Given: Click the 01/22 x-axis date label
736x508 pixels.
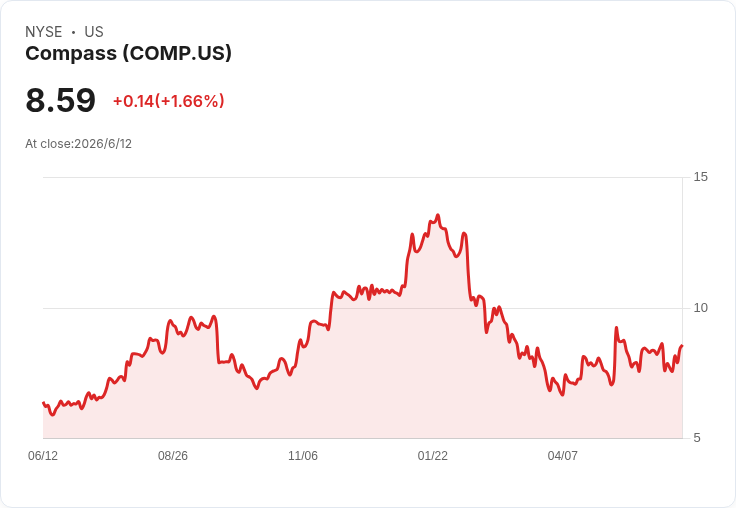Looking at the screenshot, I should [x=433, y=456].
